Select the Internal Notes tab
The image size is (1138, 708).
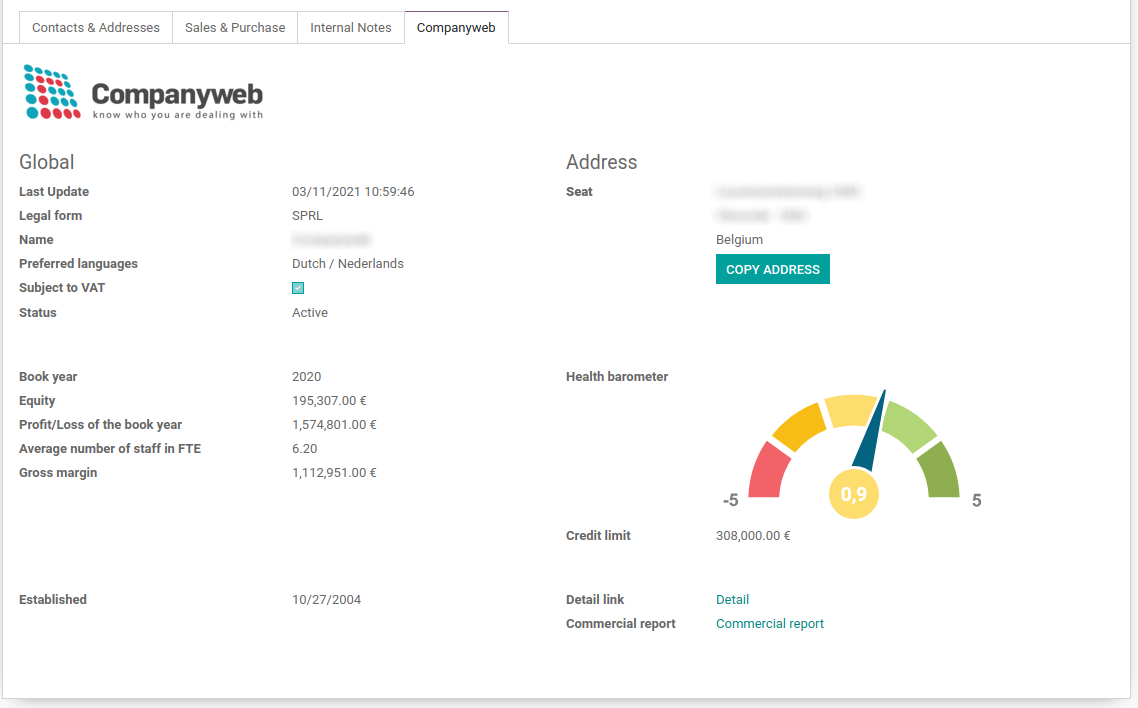(x=350, y=27)
